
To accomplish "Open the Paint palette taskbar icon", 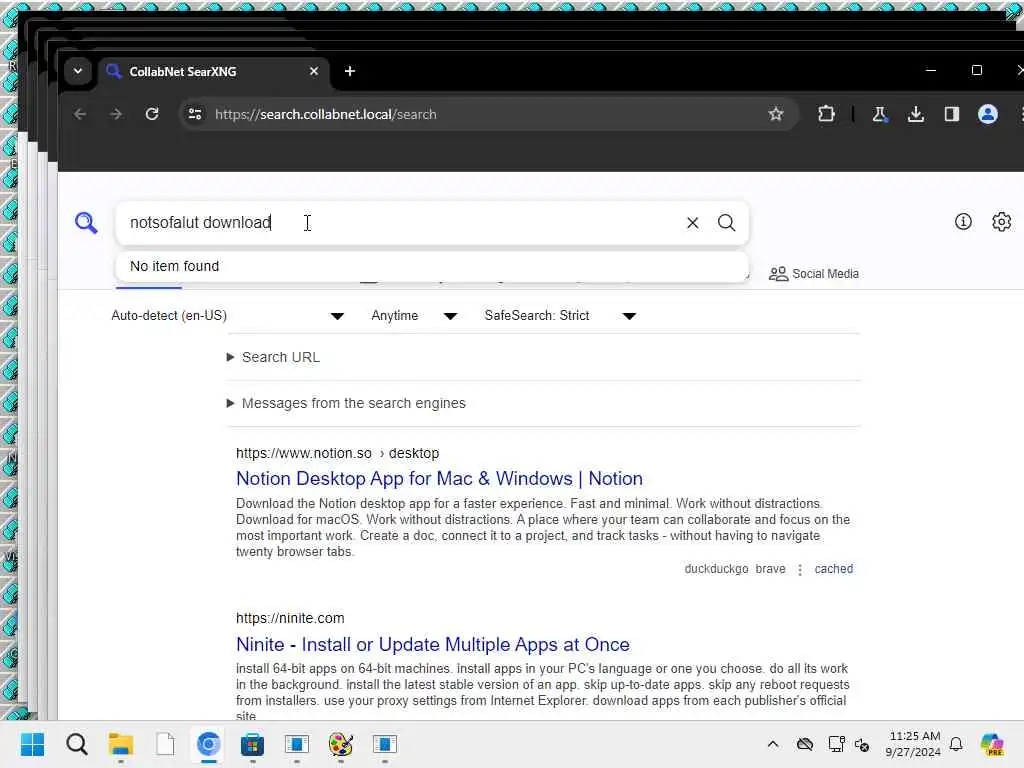I will (340, 744).
